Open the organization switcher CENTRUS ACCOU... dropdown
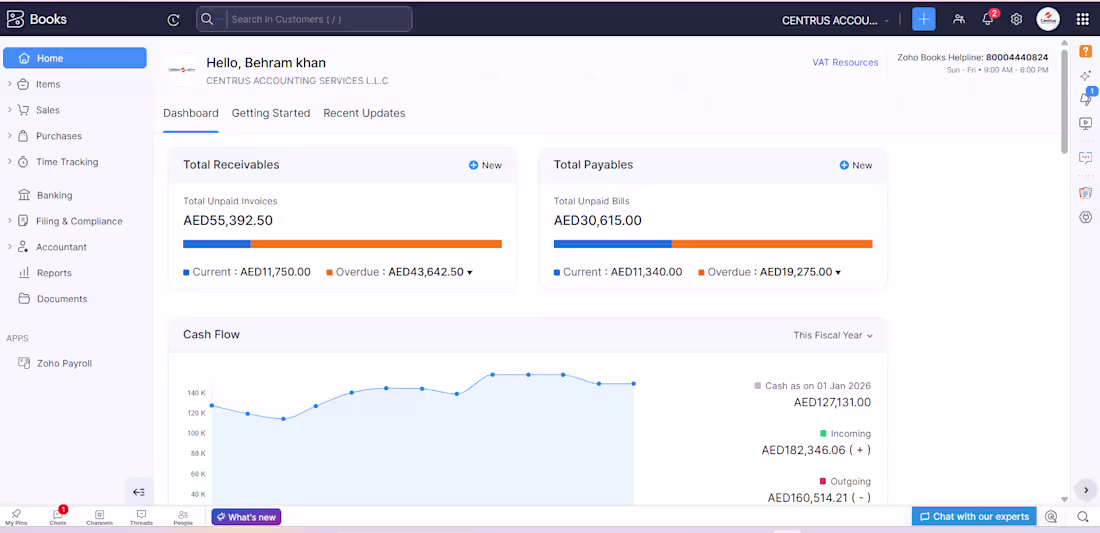1100x533 pixels. [836, 20]
